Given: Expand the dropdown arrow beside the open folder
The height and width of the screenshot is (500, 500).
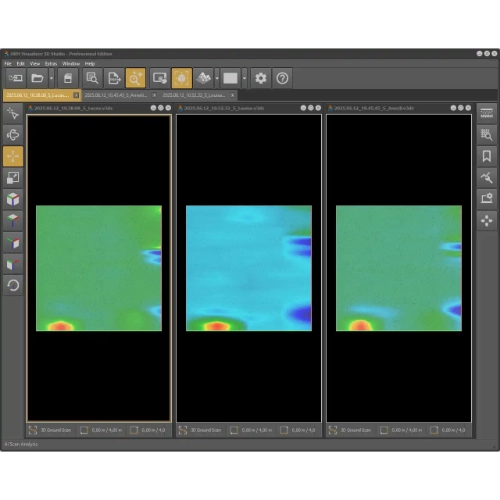Looking at the screenshot, I should 51,78.
